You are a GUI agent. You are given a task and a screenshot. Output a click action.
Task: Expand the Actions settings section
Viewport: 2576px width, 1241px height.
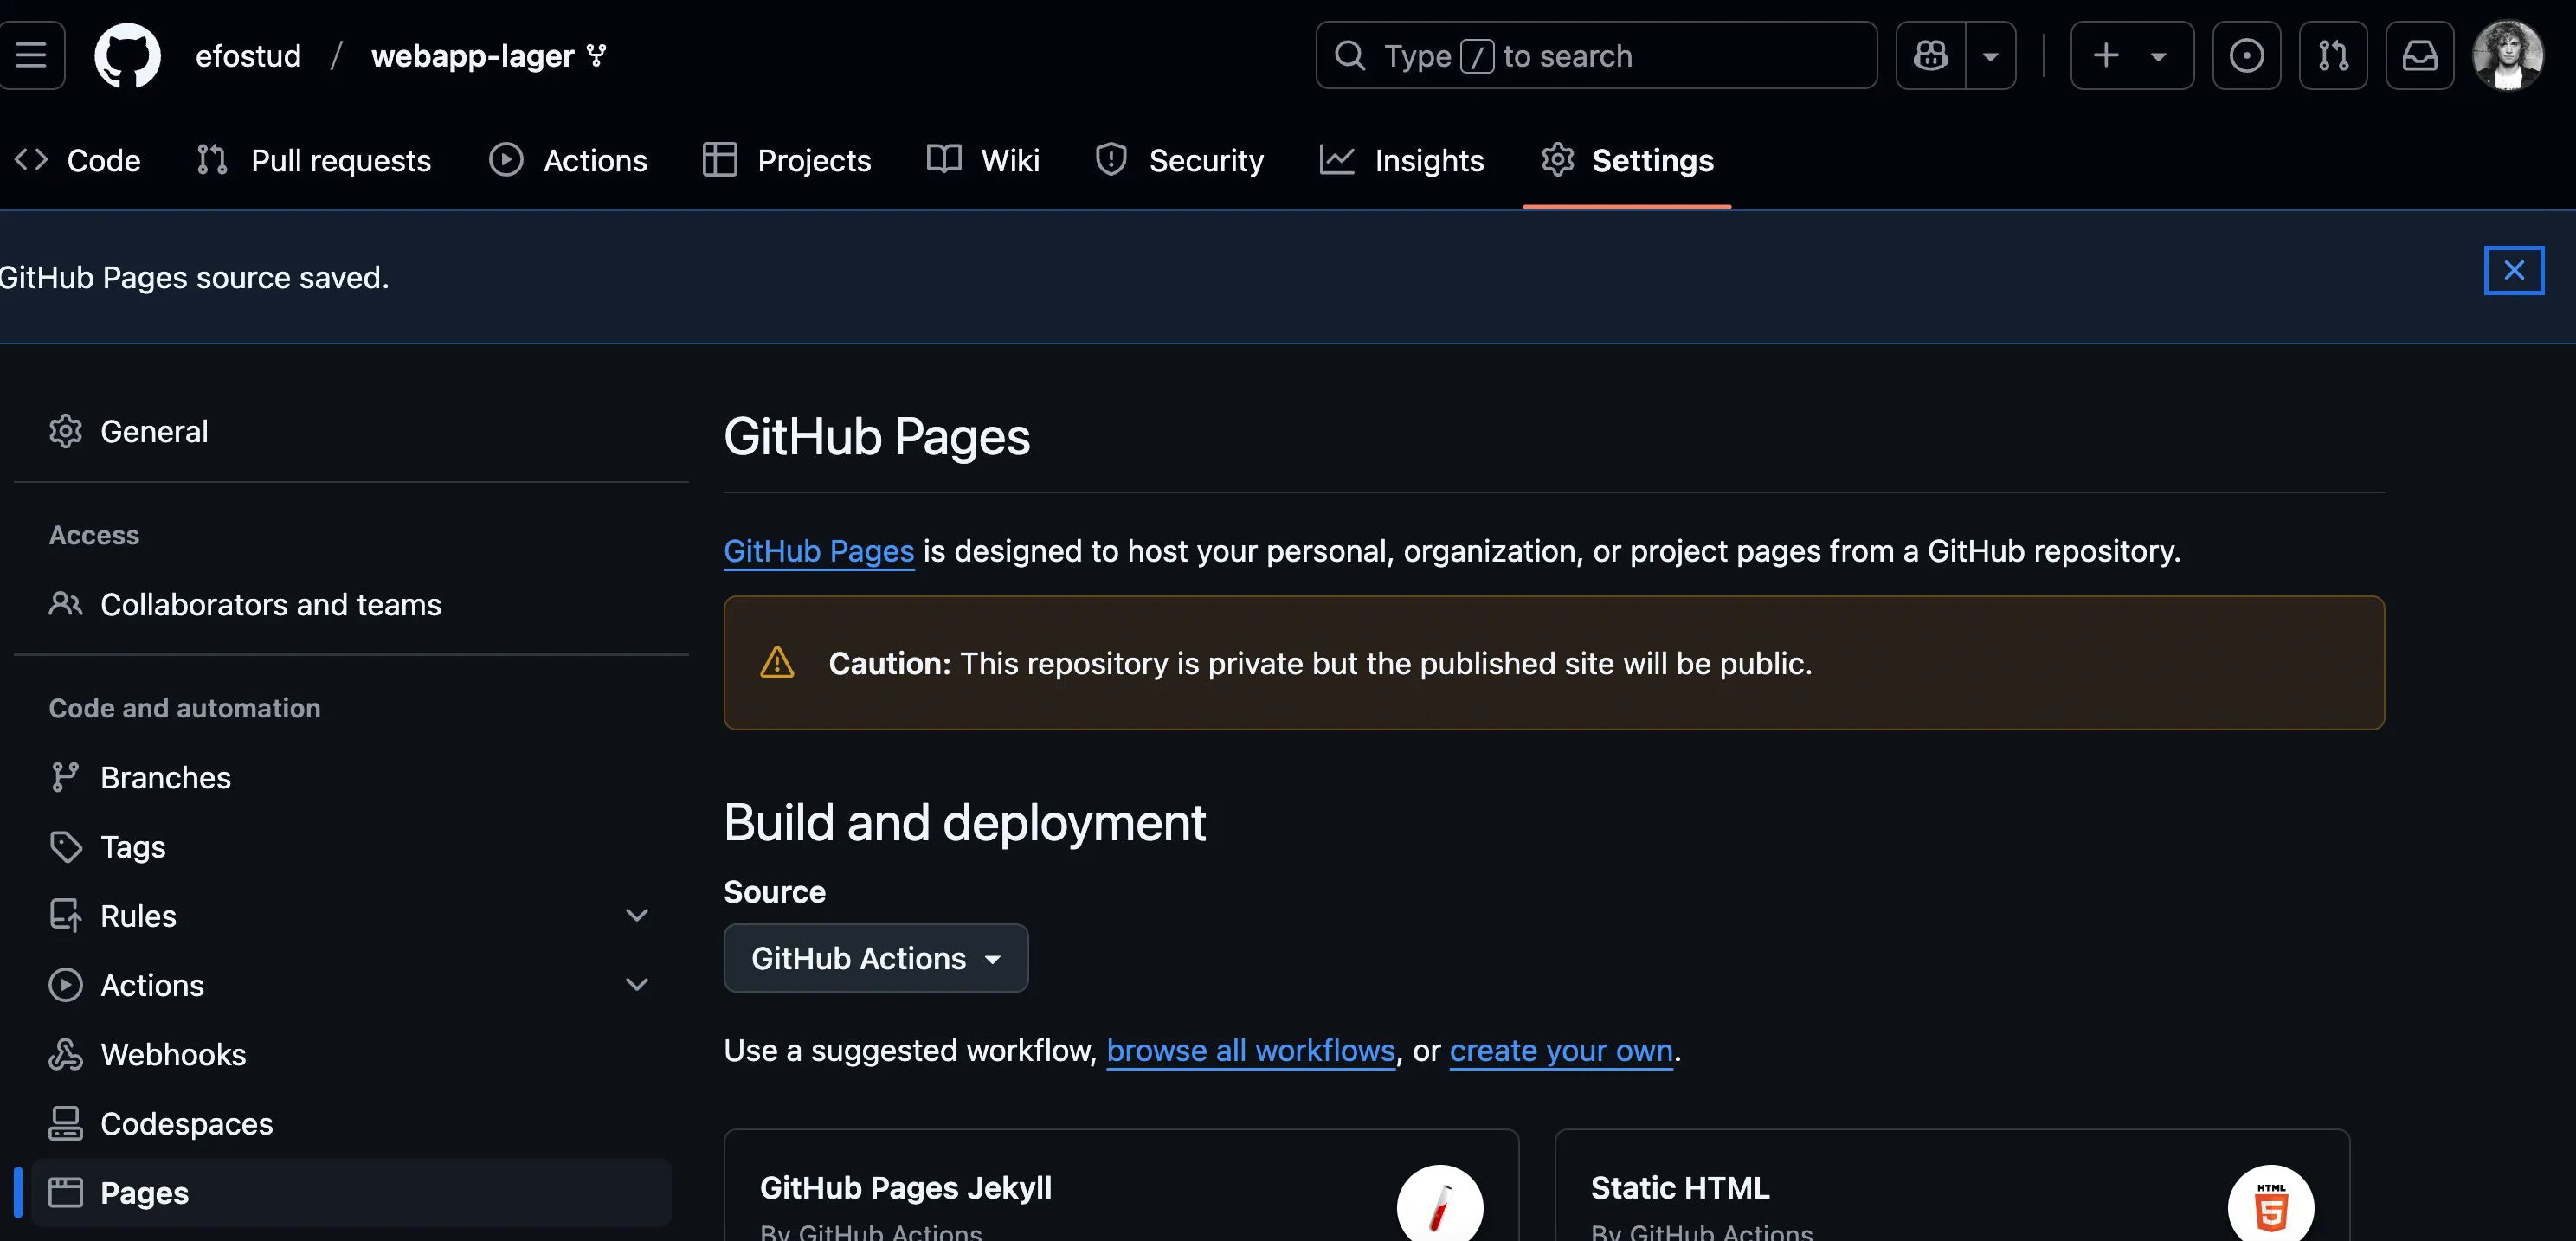pyautogui.click(x=637, y=984)
